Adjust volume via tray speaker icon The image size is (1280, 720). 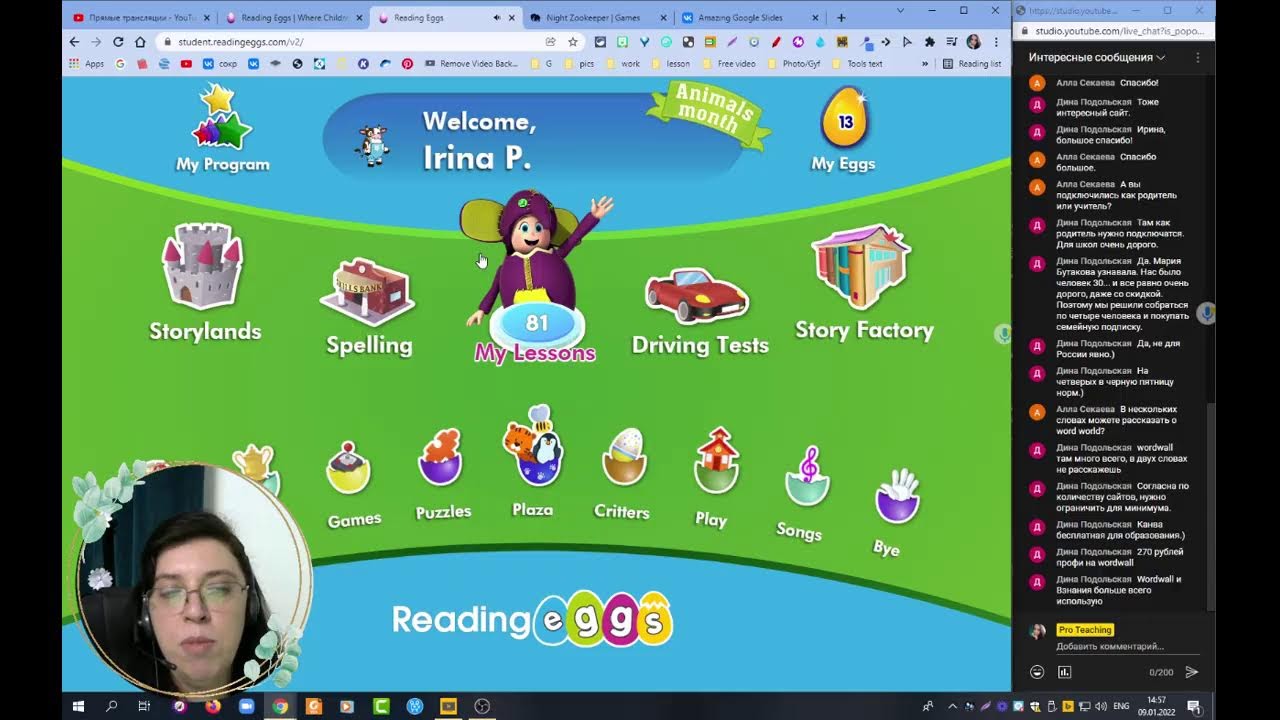(1099, 707)
